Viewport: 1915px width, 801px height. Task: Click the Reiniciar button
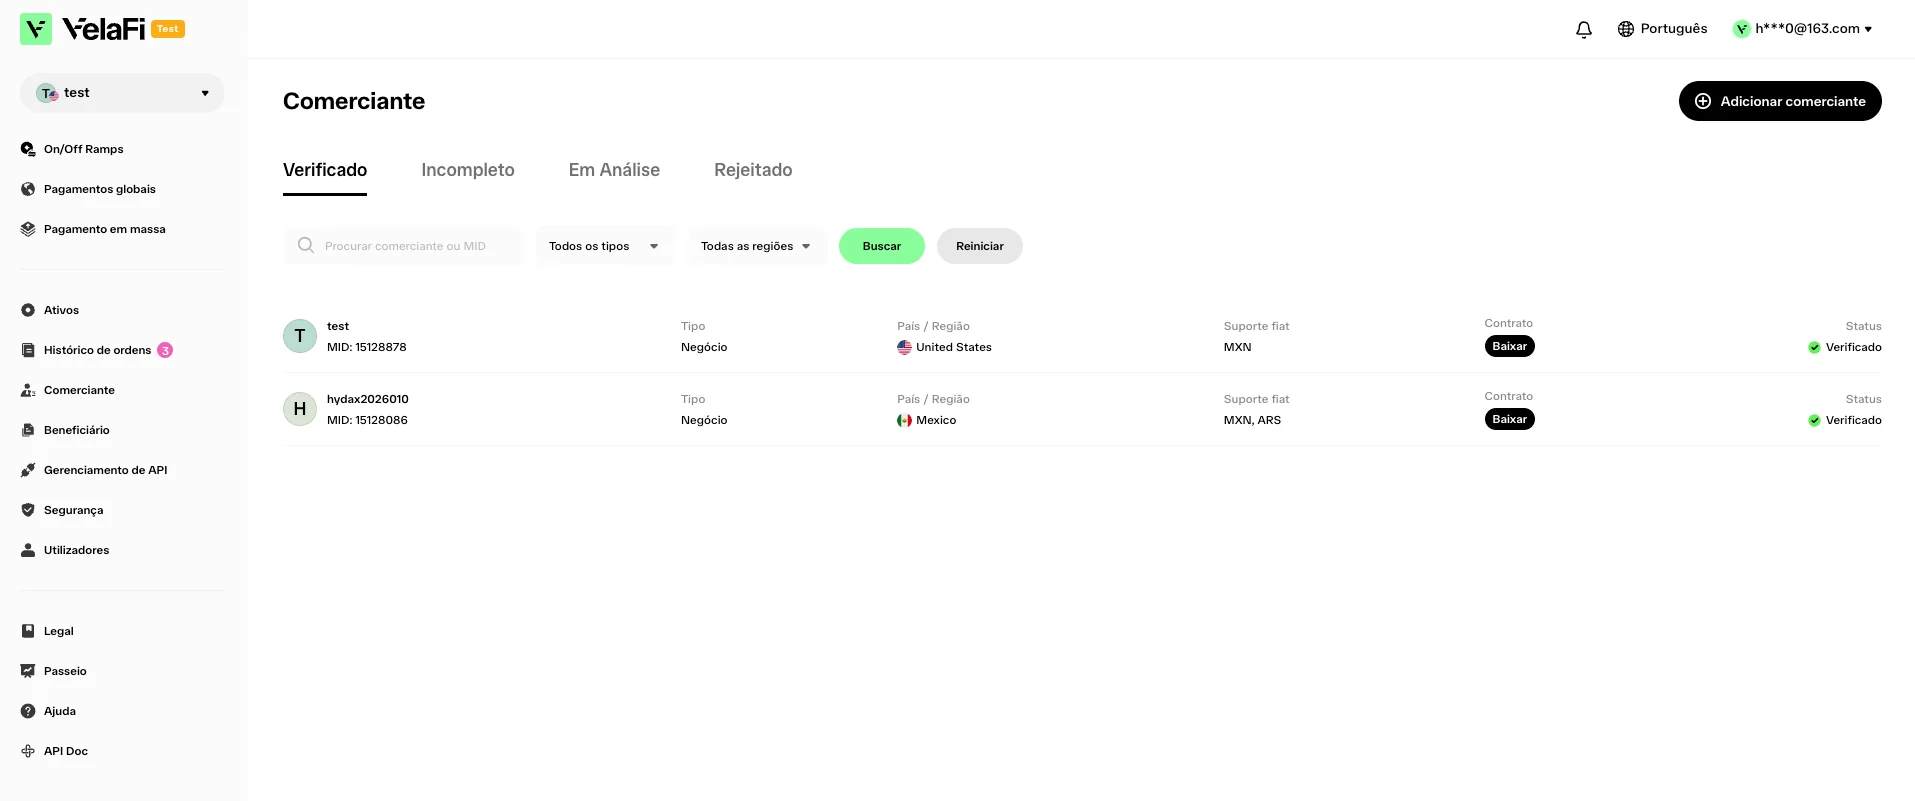tap(980, 246)
